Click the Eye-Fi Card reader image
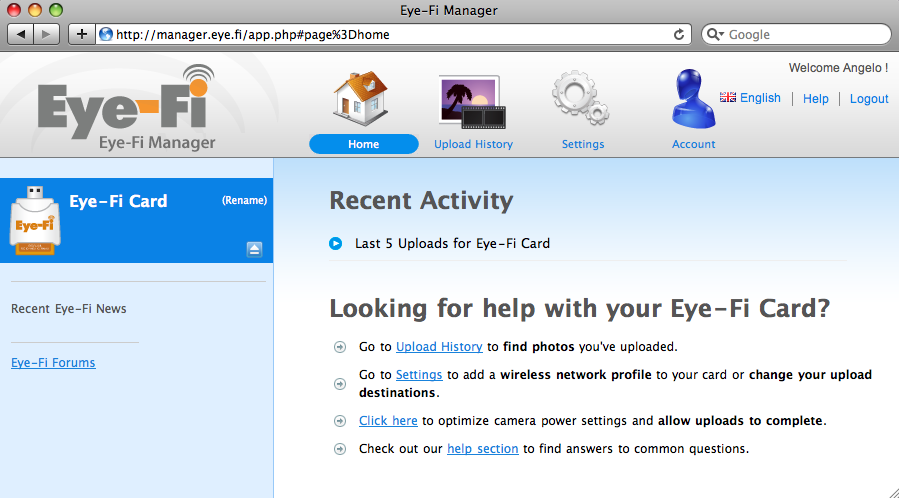899x498 pixels. (34, 220)
